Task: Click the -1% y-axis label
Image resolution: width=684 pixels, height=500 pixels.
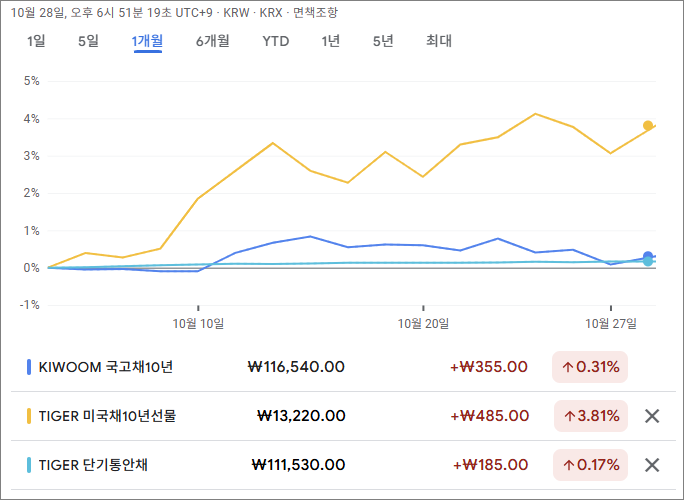Action: click(30, 305)
